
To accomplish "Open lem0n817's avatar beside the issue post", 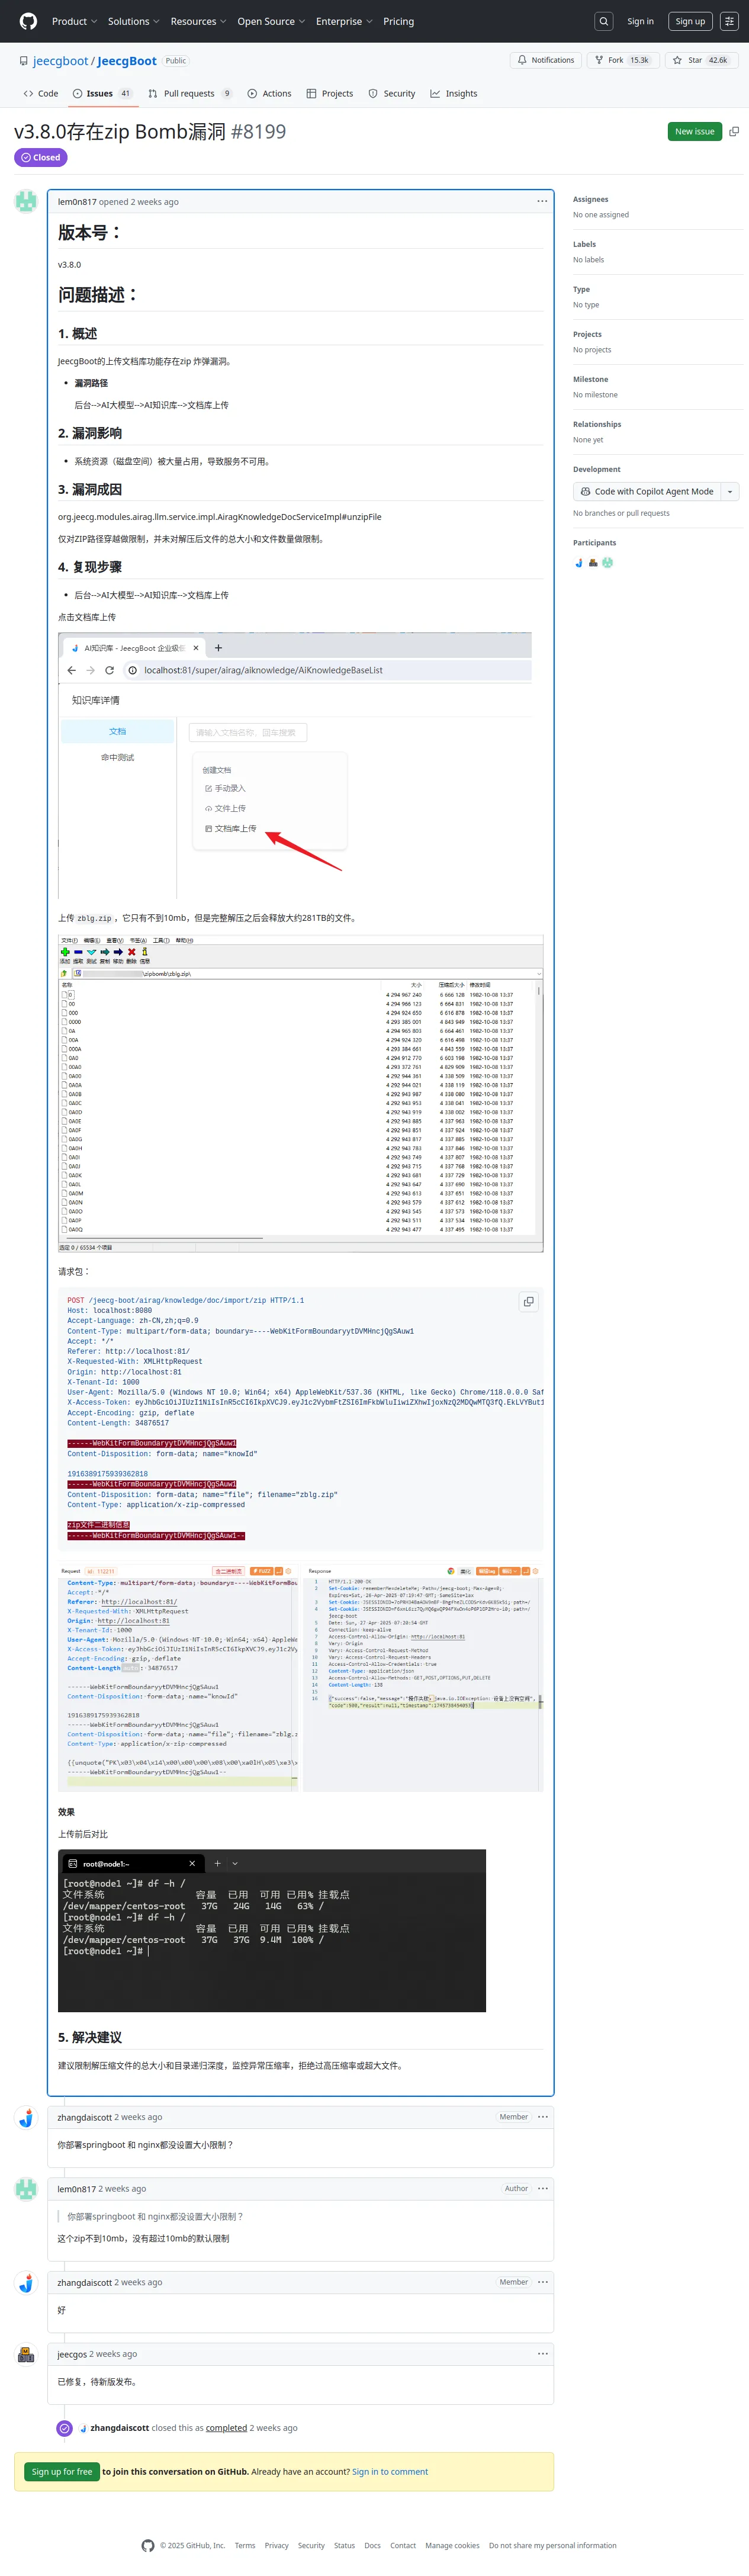I will (26, 201).
